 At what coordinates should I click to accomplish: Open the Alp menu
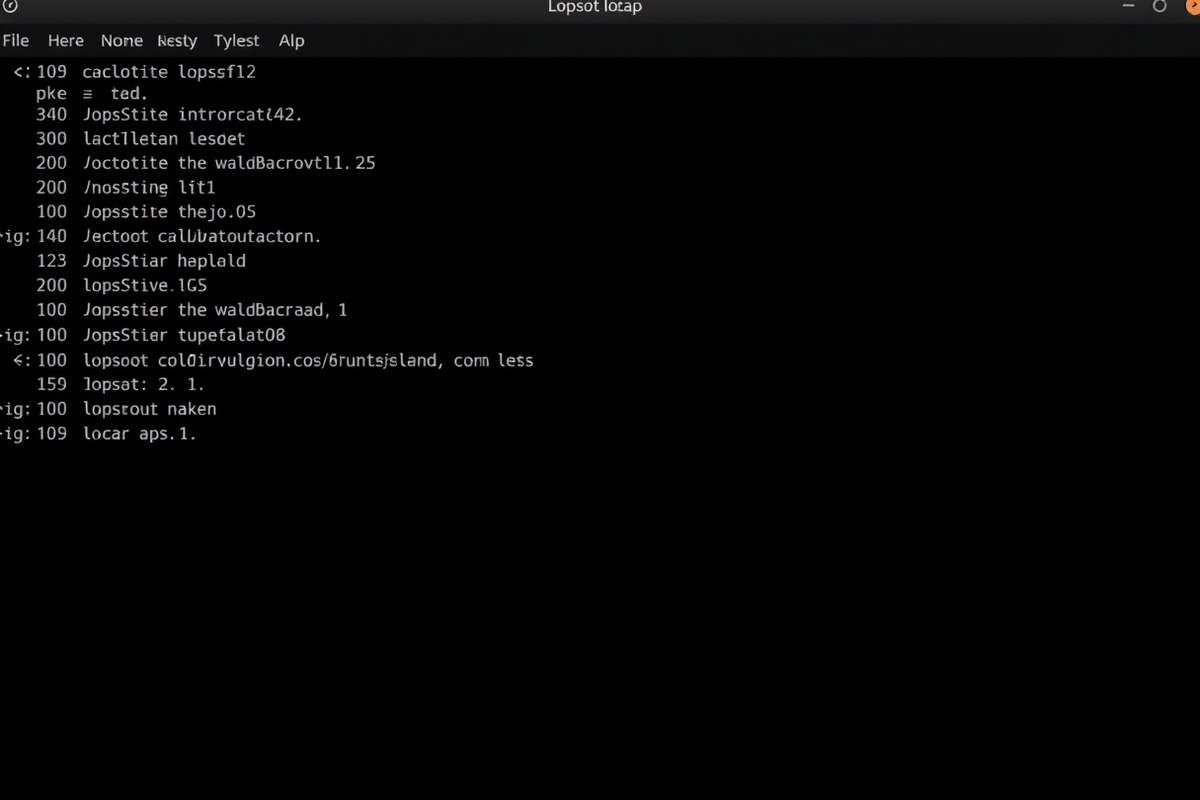point(292,41)
